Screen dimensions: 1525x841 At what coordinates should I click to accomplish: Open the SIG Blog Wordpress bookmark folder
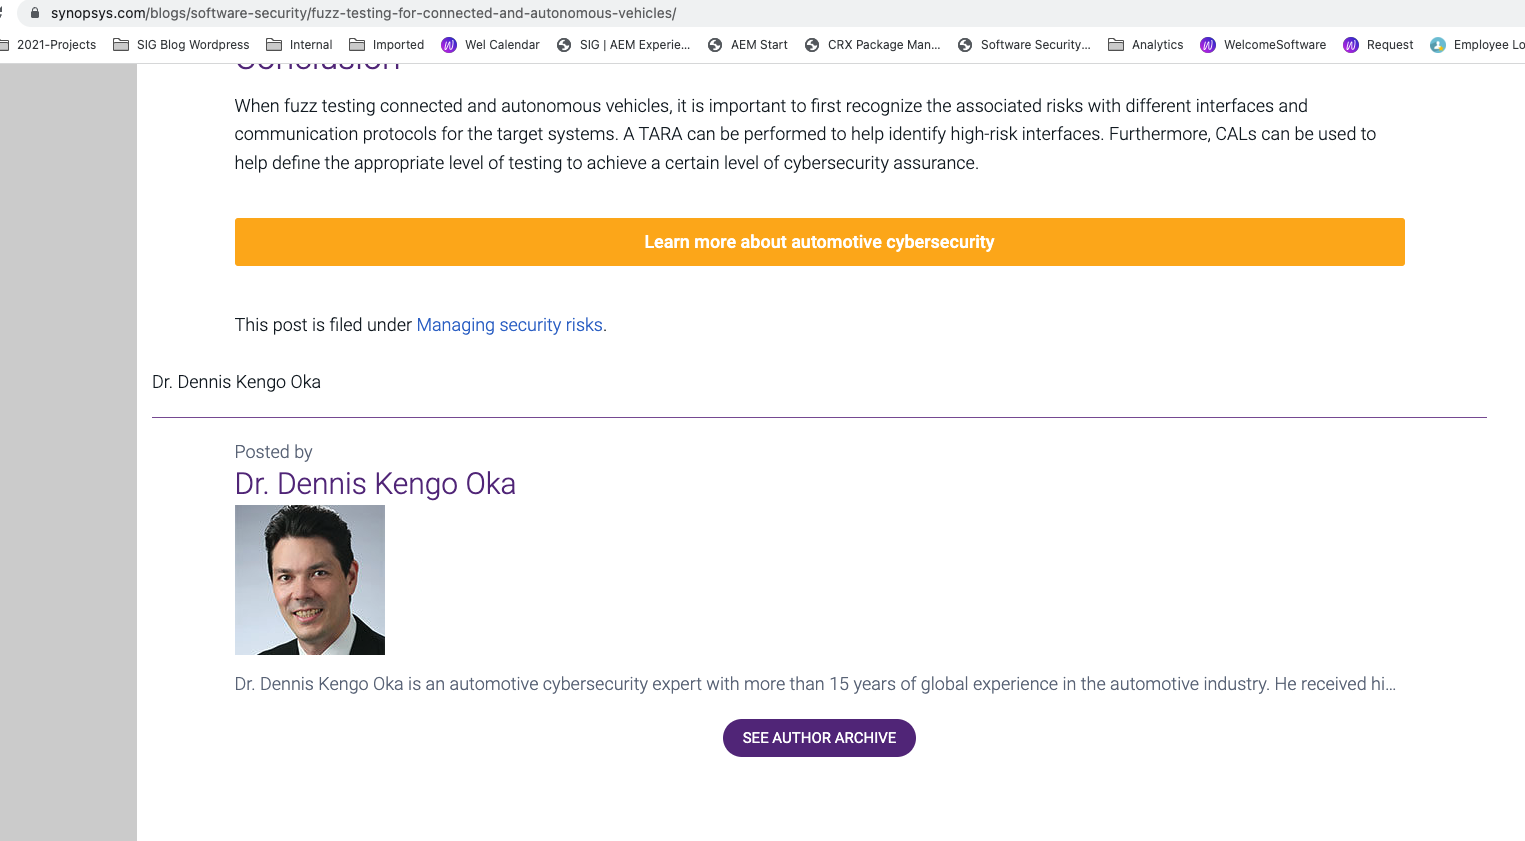point(181,45)
